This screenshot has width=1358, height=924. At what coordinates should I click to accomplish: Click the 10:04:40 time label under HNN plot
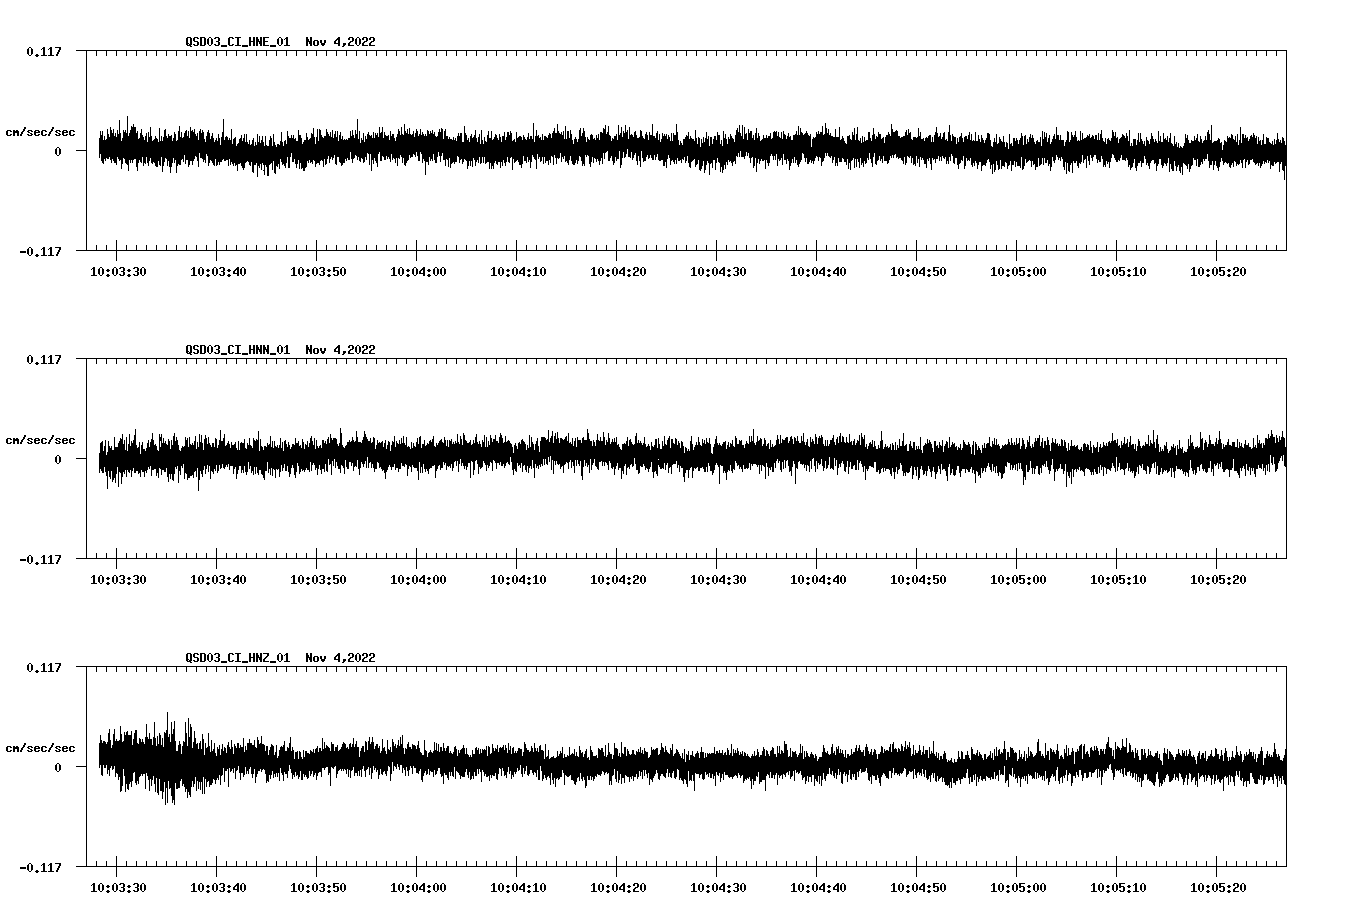click(818, 580)
